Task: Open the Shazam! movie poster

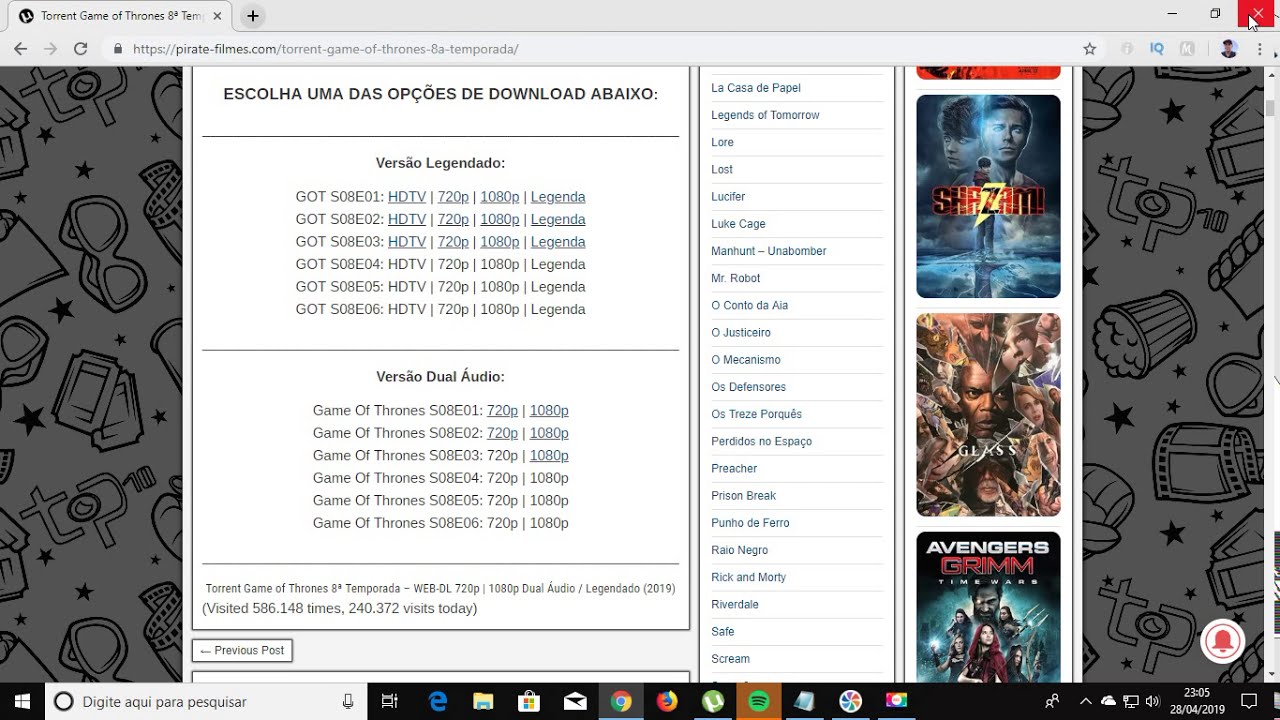Action: 988,196
